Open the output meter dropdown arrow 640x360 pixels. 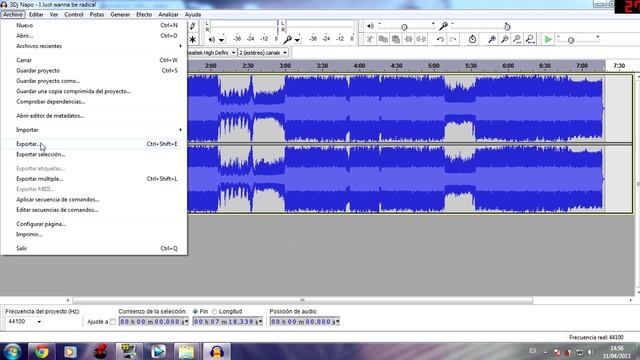tap(221, 40)
